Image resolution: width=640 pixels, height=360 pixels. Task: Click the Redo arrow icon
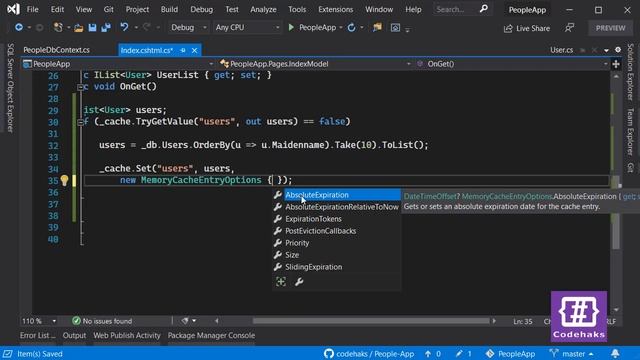pyautogui.click(x=147, y=27)
